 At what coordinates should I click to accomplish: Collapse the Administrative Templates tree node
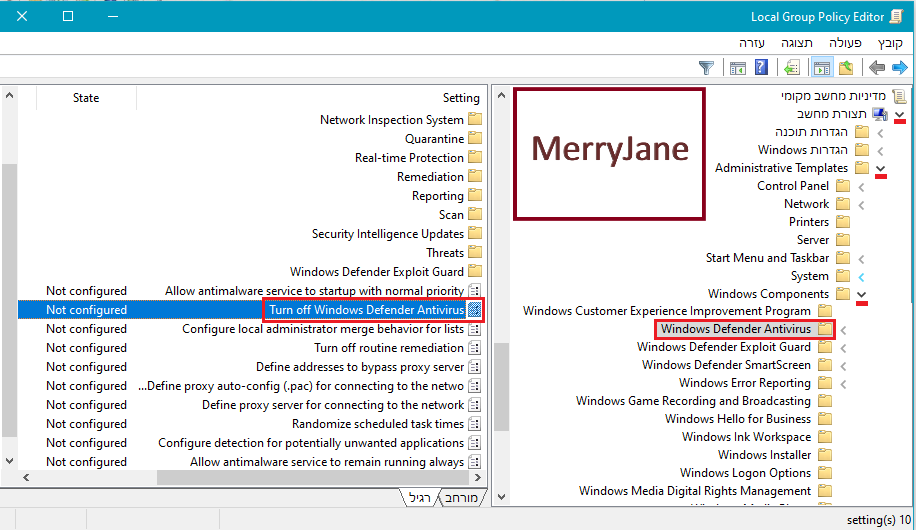pos(880,168)
